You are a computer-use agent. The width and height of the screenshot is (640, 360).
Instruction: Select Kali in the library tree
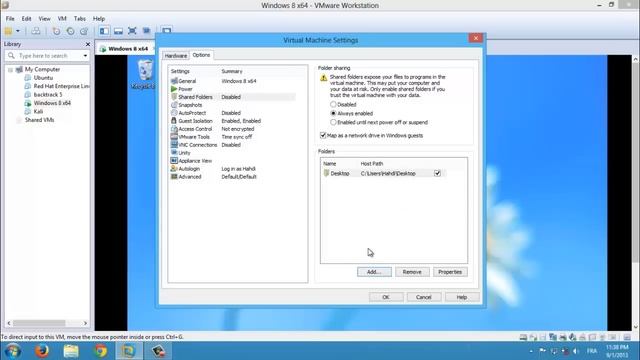coord(38,111)
